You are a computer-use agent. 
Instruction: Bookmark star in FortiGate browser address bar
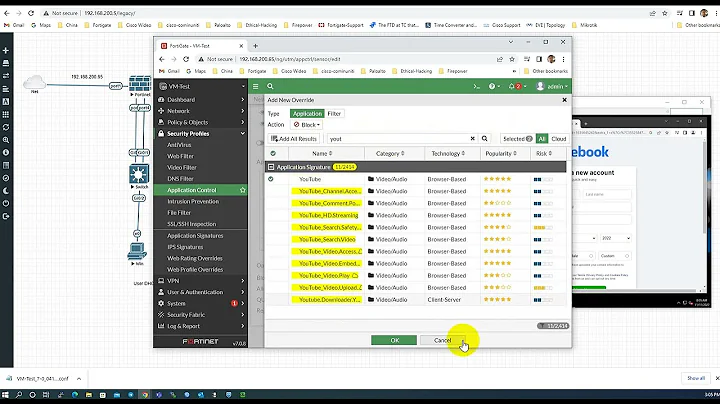coord(512,59)
